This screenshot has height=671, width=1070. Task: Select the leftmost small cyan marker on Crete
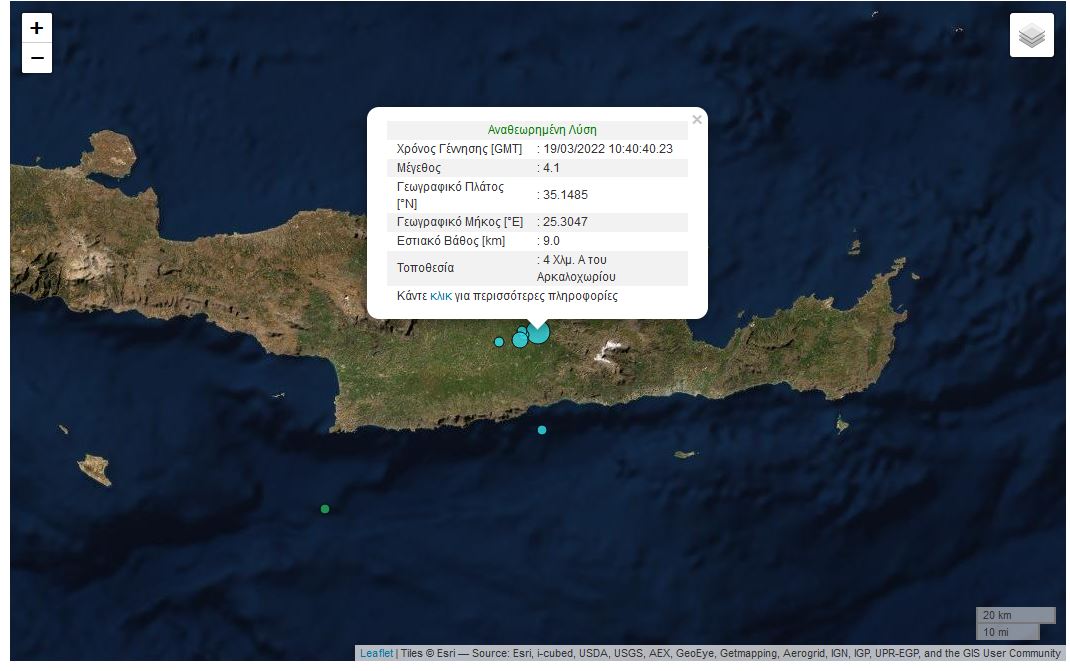click(x=499, y=342)
